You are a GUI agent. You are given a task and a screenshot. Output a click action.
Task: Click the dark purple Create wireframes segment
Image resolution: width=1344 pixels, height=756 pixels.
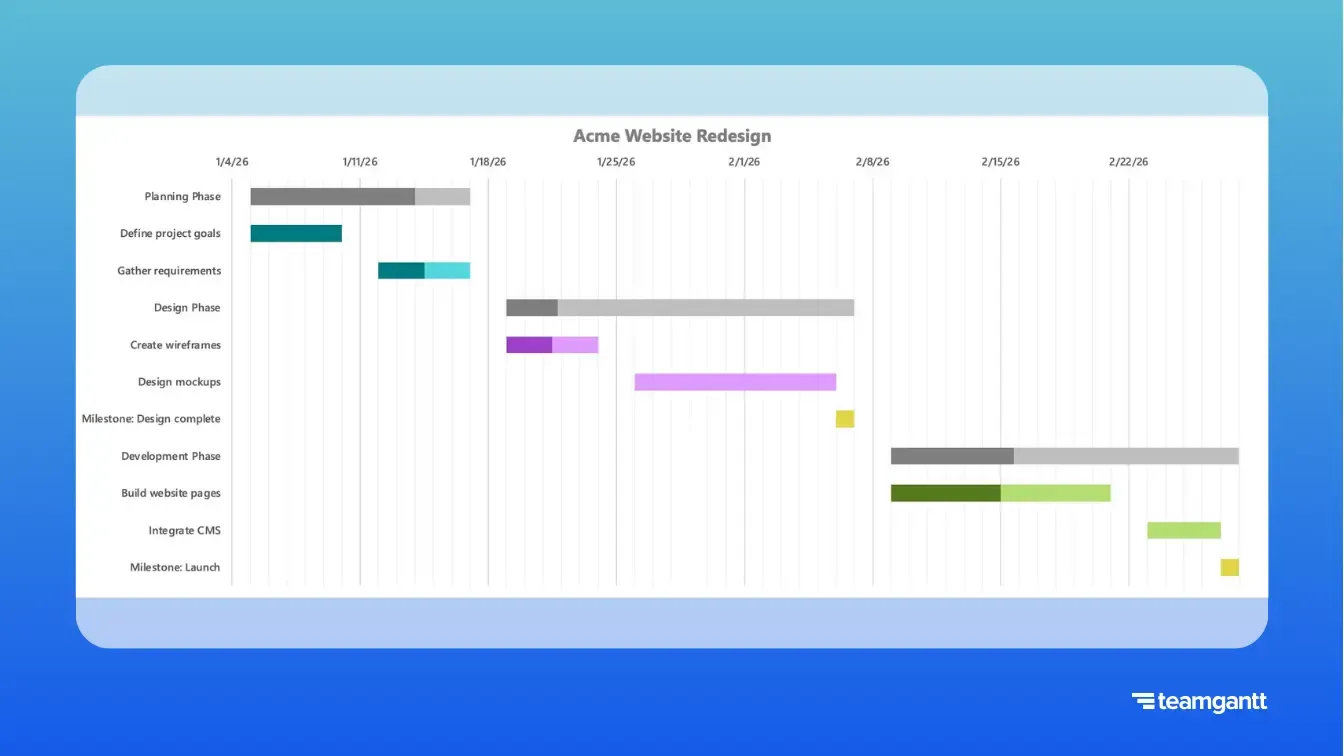click(529, 345)
